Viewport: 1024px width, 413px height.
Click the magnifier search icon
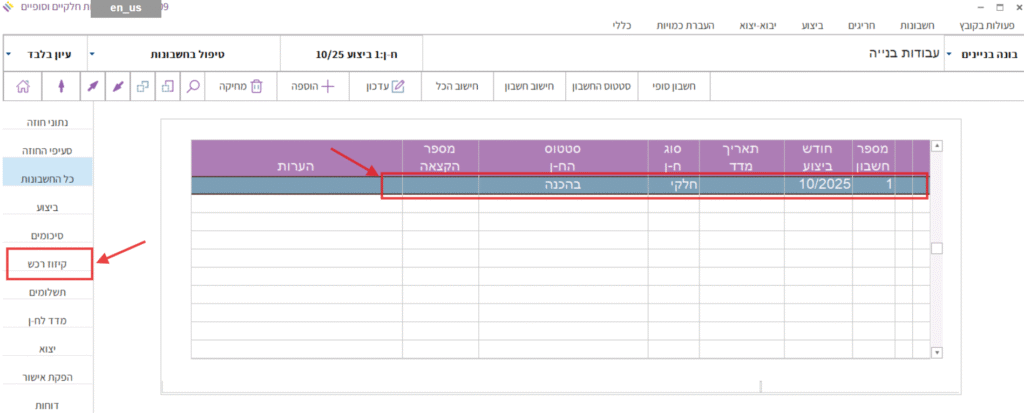click(x=194, y=87)
